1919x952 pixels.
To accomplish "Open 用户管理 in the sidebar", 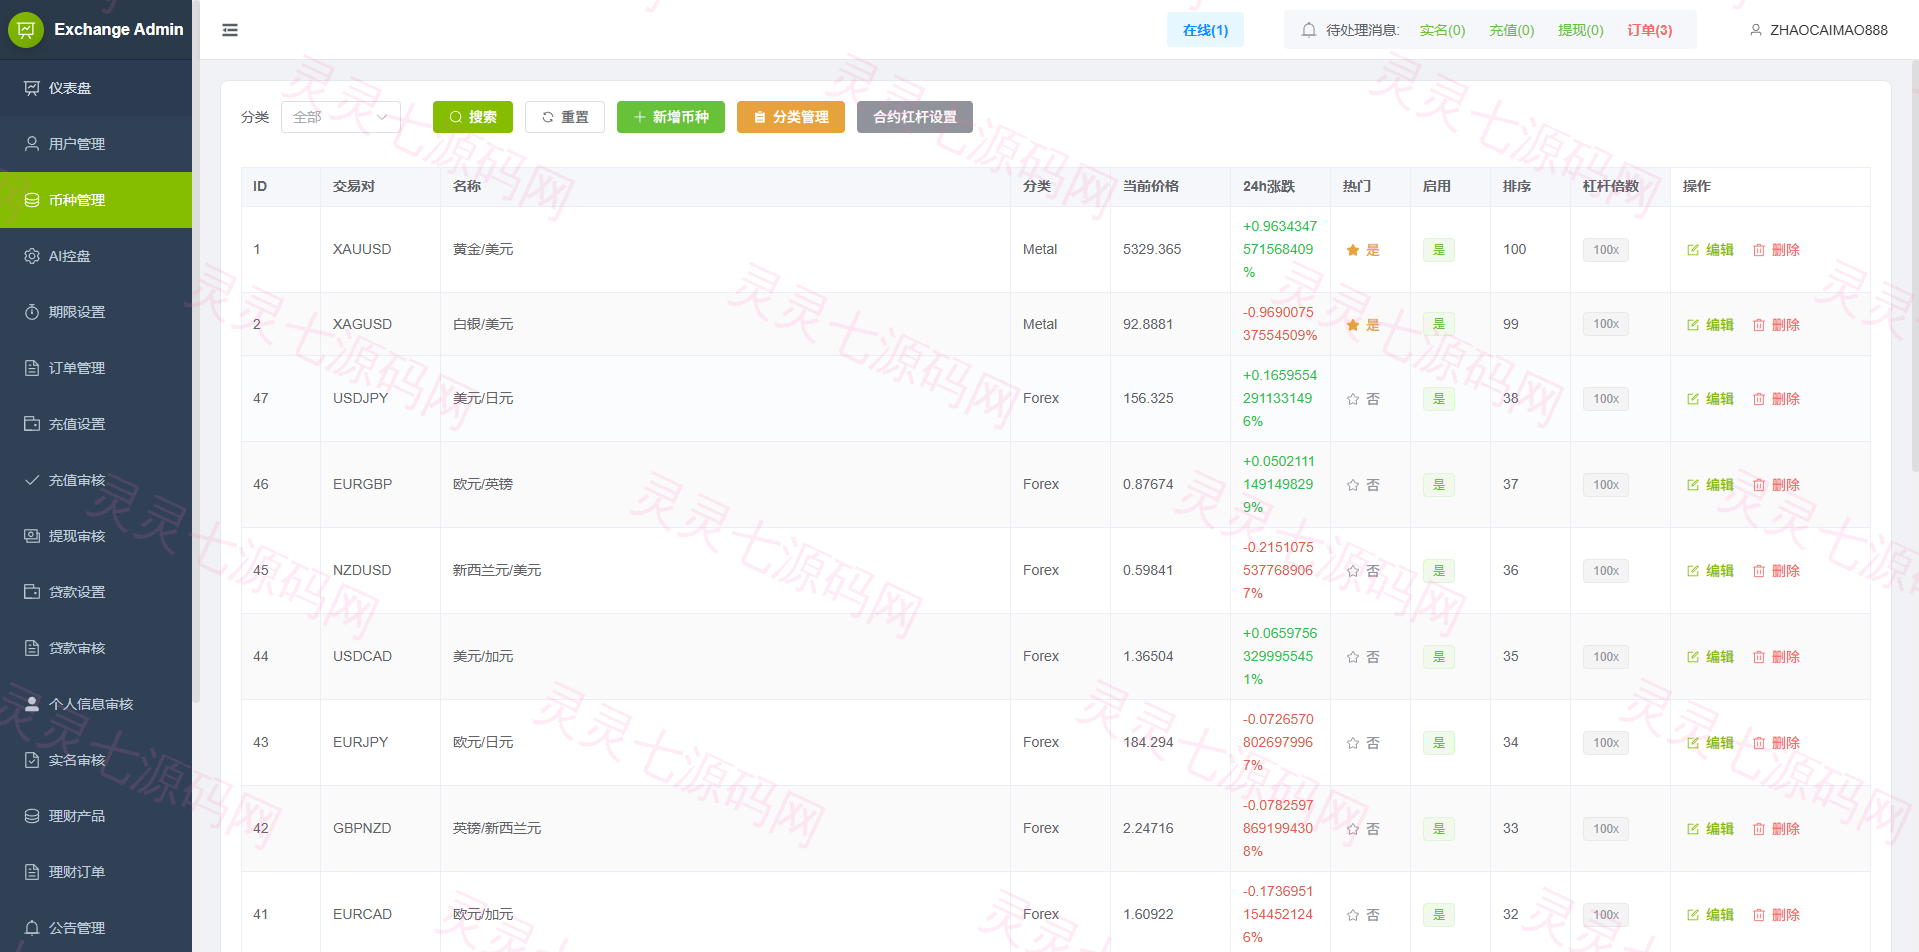I will (x=96, y=144).
